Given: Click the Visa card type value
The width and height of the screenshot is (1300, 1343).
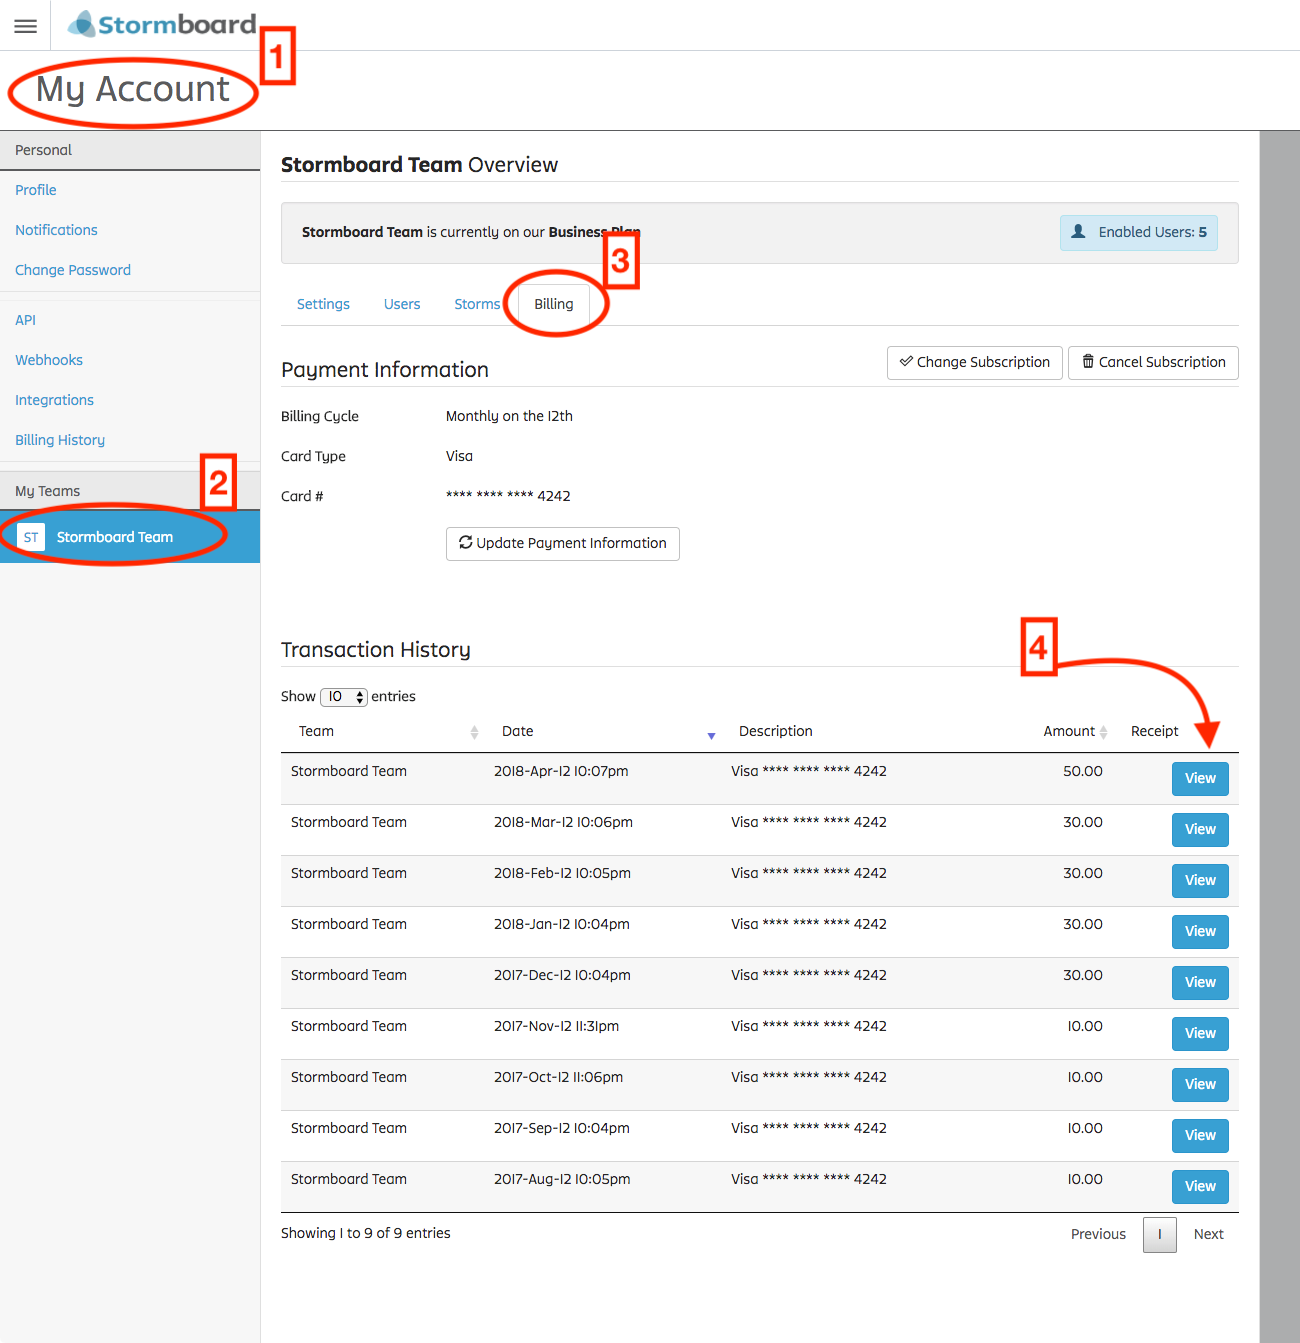Looking at the screenshot, I should 459,456.
